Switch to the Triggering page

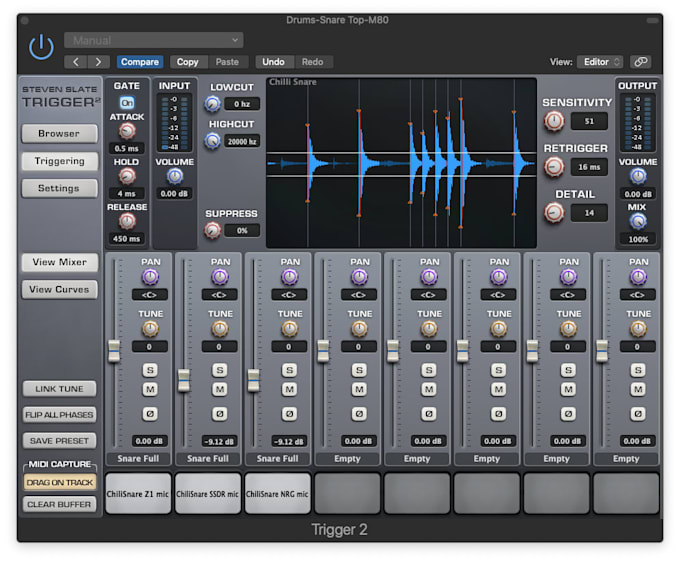tap(59, 161)
